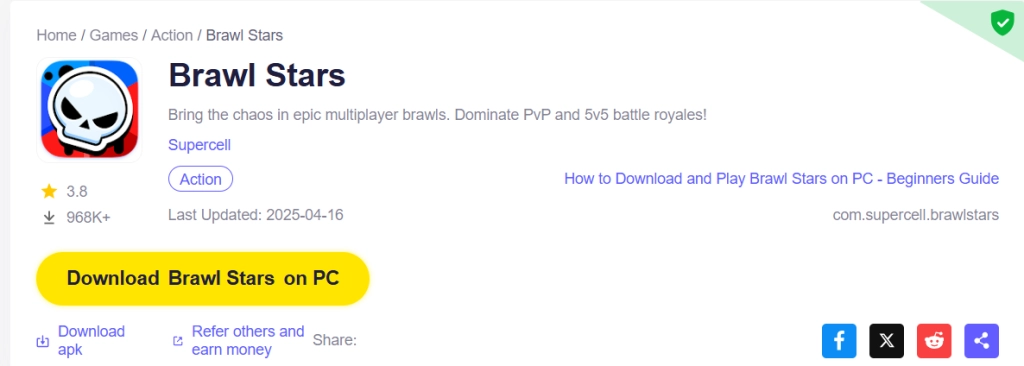Click the Download apk box icon
The width and height of the screenshot is (1024, 366).
(x=42, y=341)
